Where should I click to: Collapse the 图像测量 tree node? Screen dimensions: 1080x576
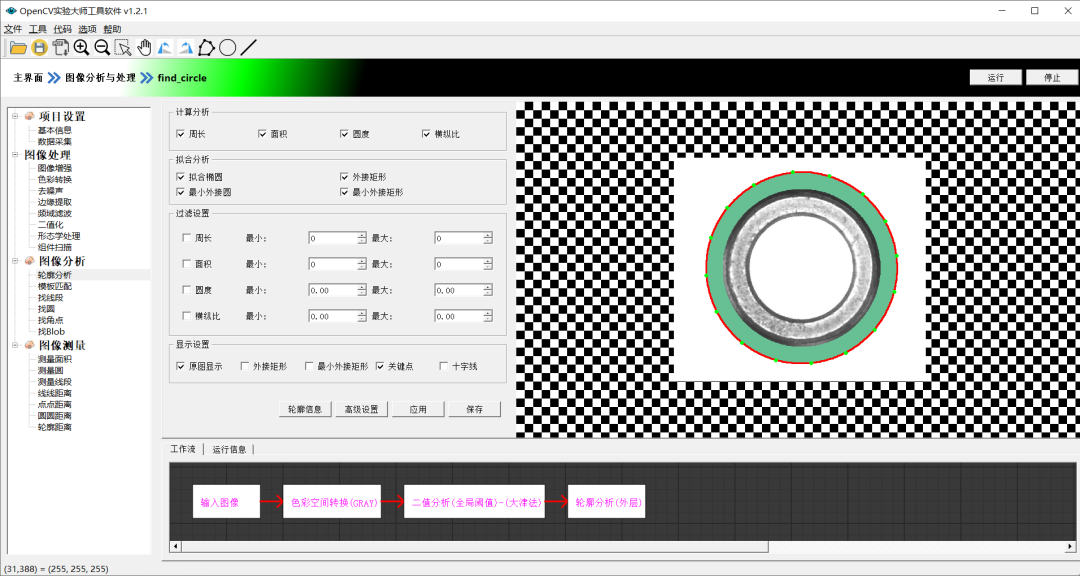(15, 345)
